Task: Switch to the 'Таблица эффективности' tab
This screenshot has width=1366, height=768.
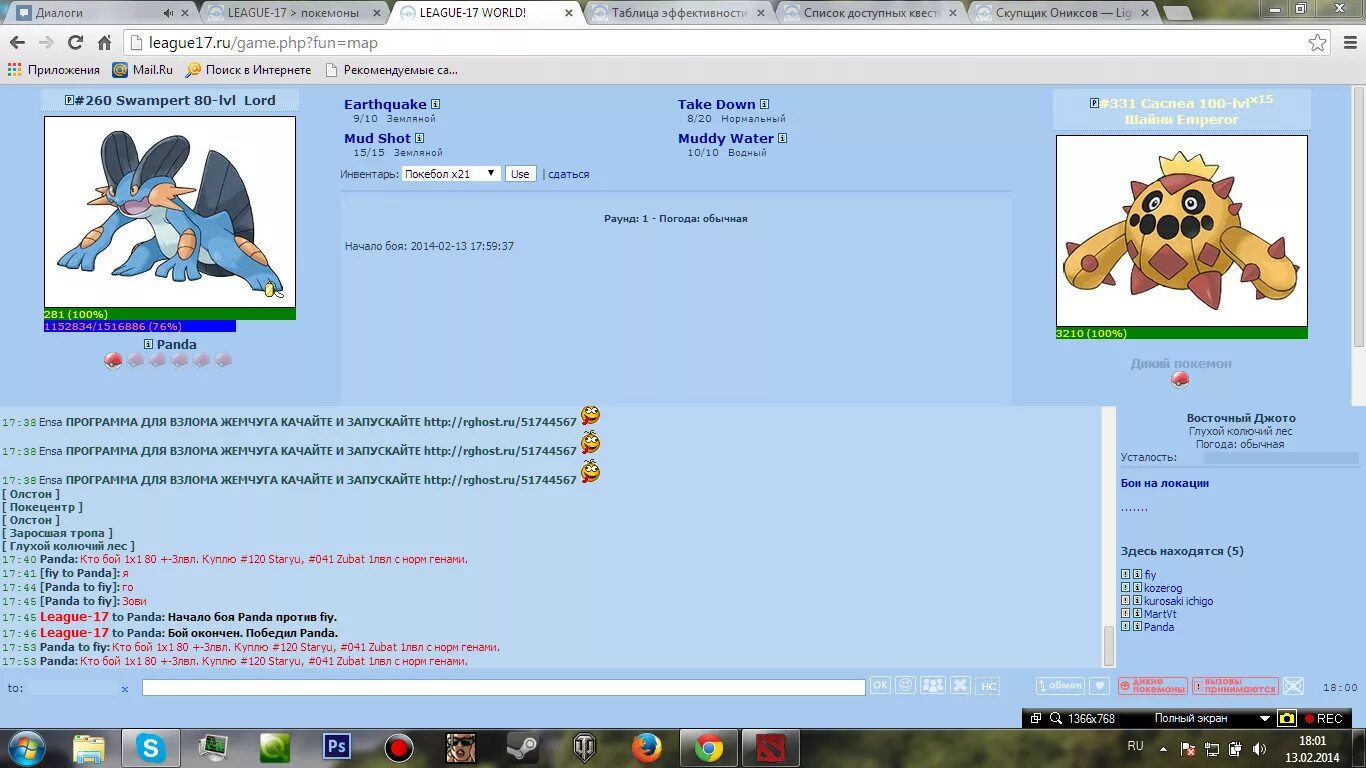Action: click(679, 13)
